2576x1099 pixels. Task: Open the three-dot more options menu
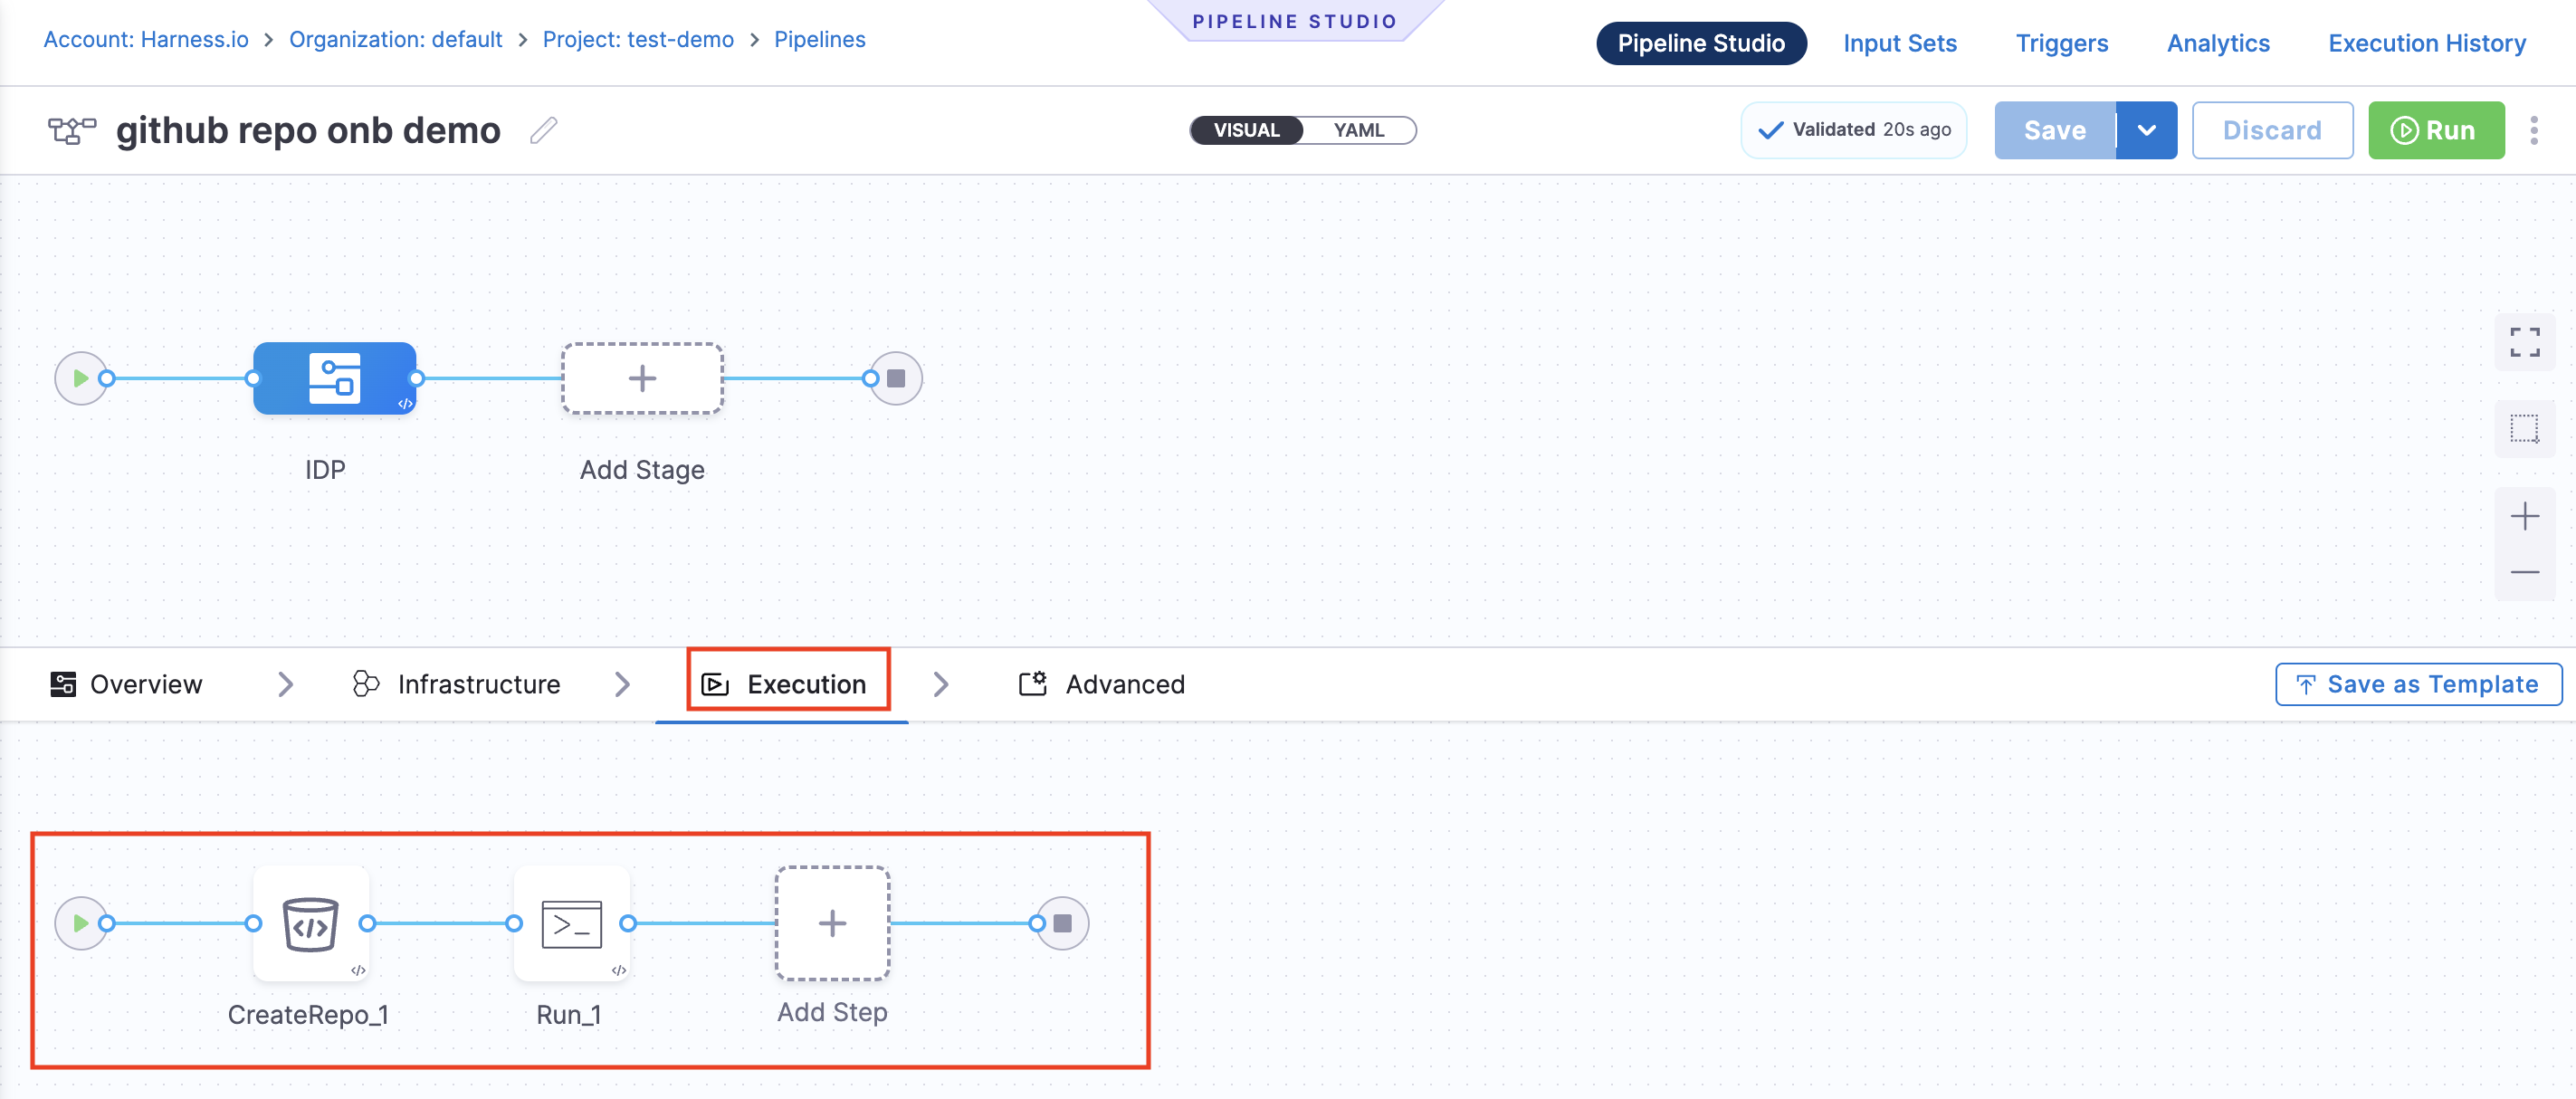click(x=2533, y=130)
